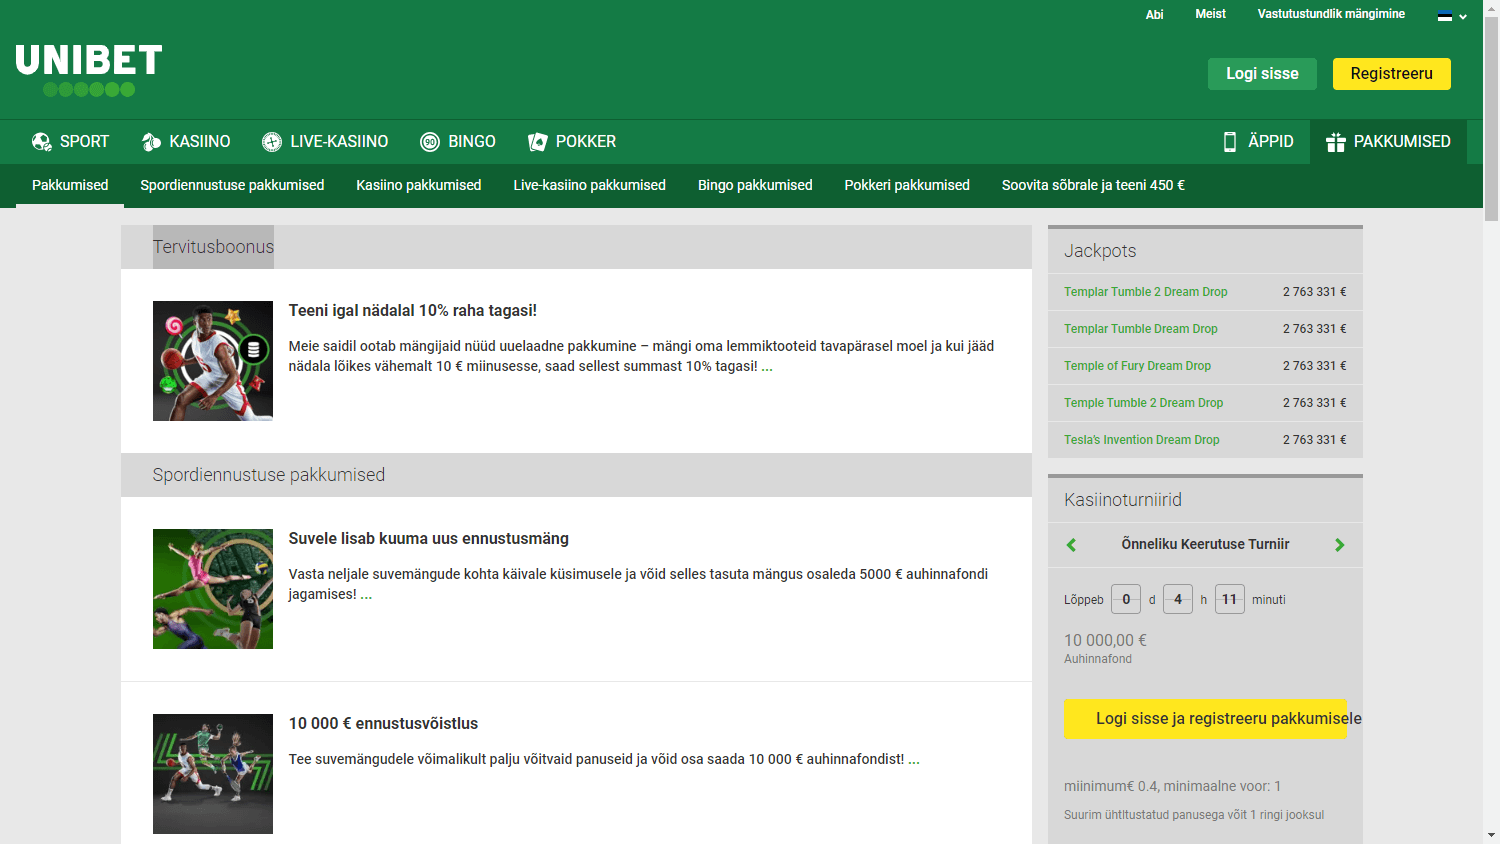Click the basketball player offer thumbnail

click(x=213, y=361)
